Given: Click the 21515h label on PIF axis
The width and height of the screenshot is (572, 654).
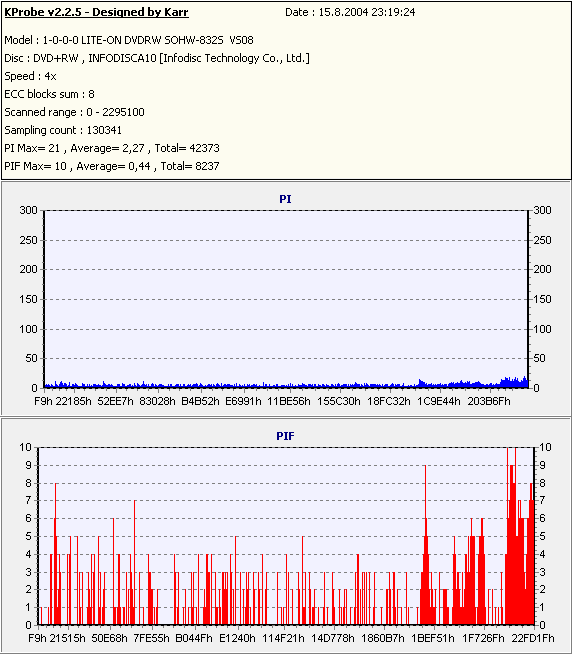Looking at the screenshot, I should click(x=68, y=638).
